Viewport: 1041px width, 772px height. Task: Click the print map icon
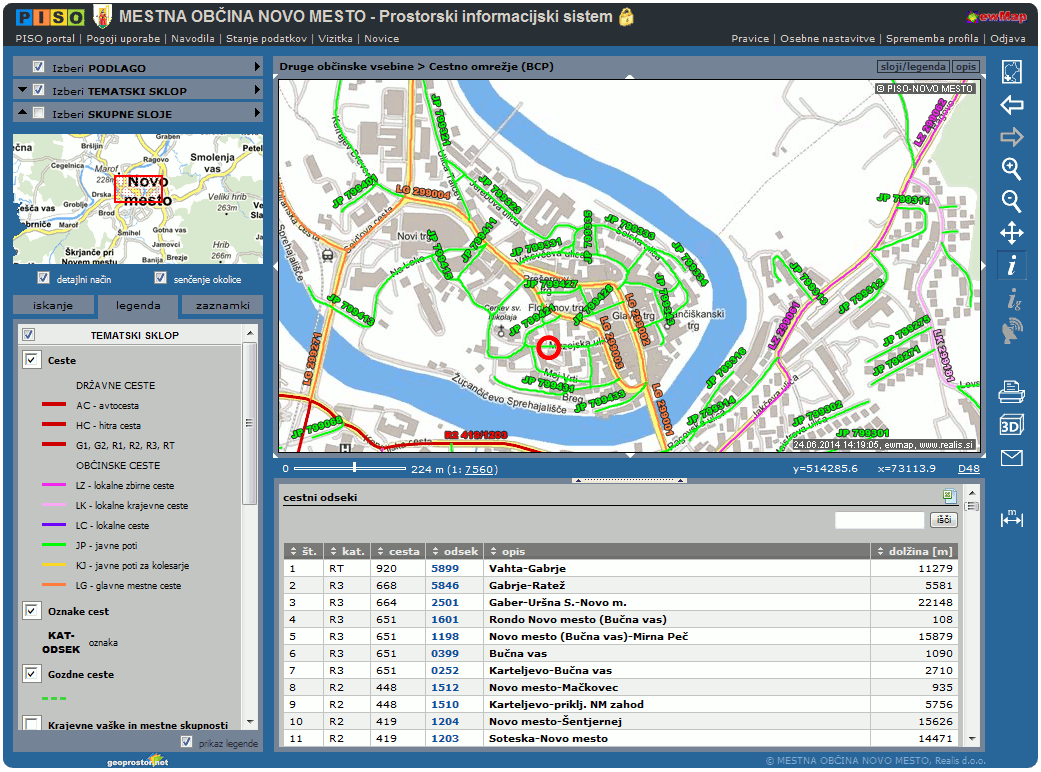pos(1012,393)
